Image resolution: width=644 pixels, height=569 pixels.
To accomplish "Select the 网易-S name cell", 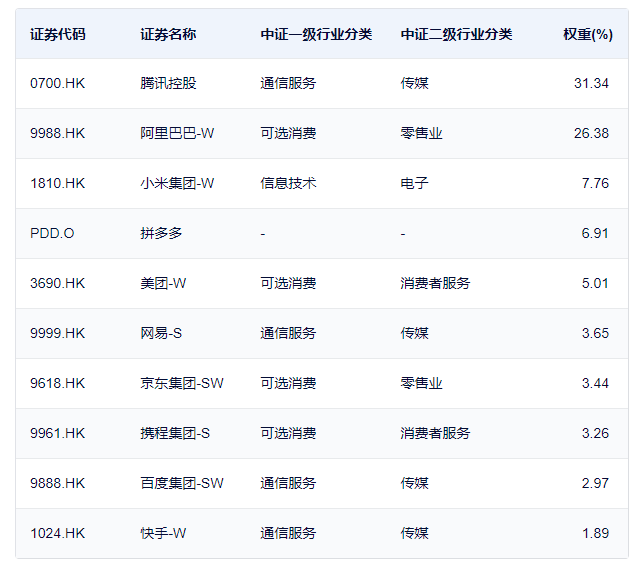I will pos(161,333).
